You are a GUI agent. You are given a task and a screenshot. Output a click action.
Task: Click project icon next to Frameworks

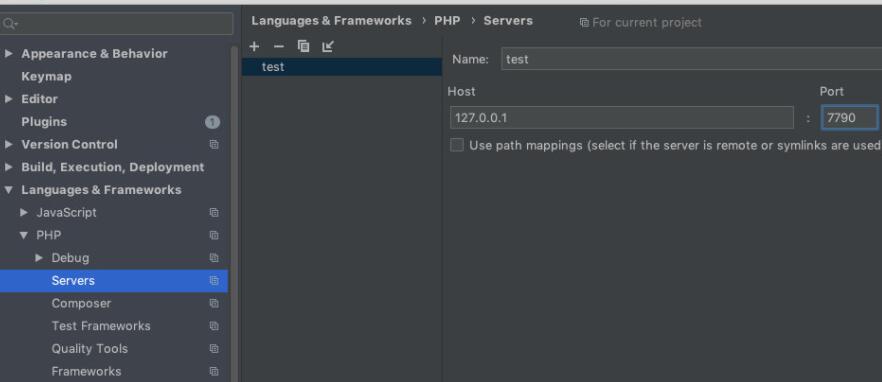point(214,371)
